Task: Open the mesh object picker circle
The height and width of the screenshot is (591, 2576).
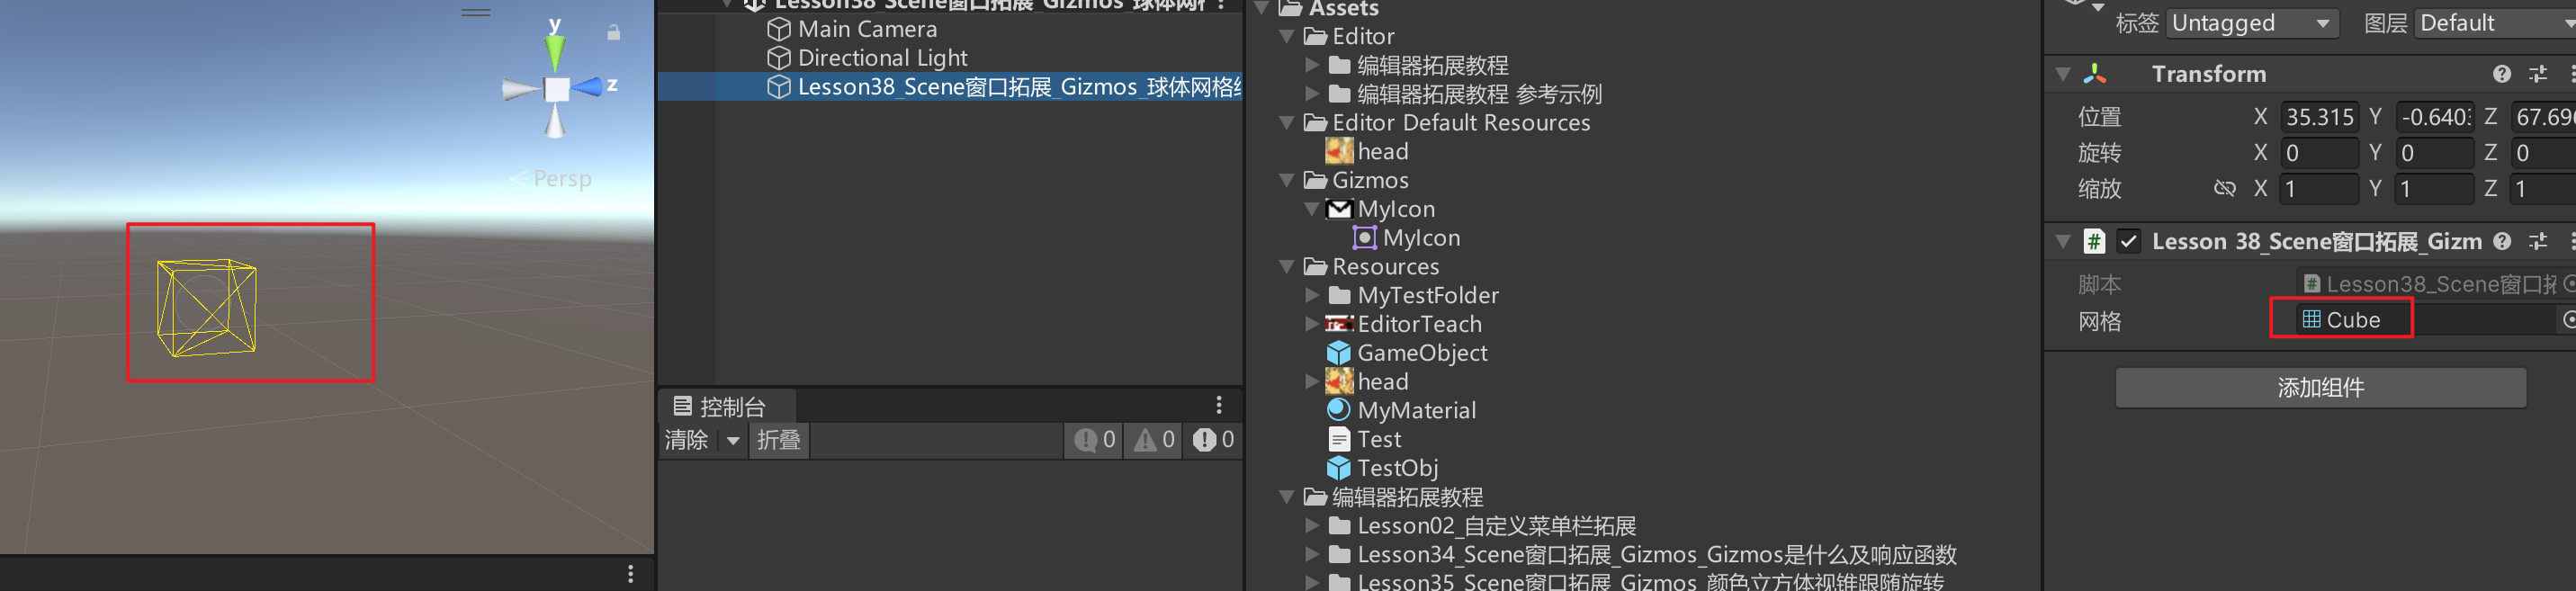Action: click(x=2568, y=320)
